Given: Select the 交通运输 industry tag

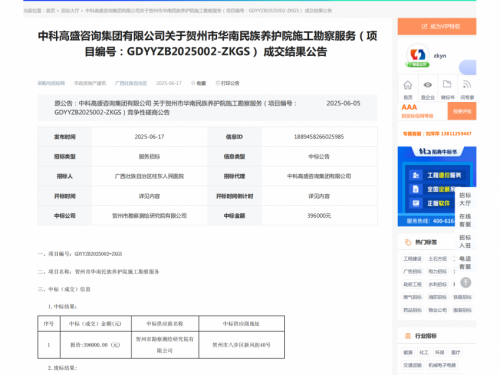Looking at the screenshot, I should (x=413, y=365).
